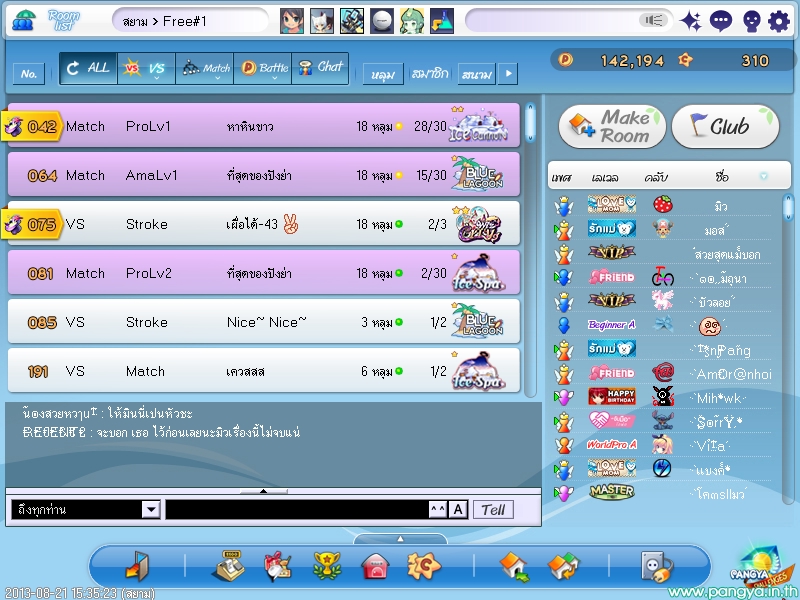
Task: Click the Tell send button
Action: tap(493, 509)
